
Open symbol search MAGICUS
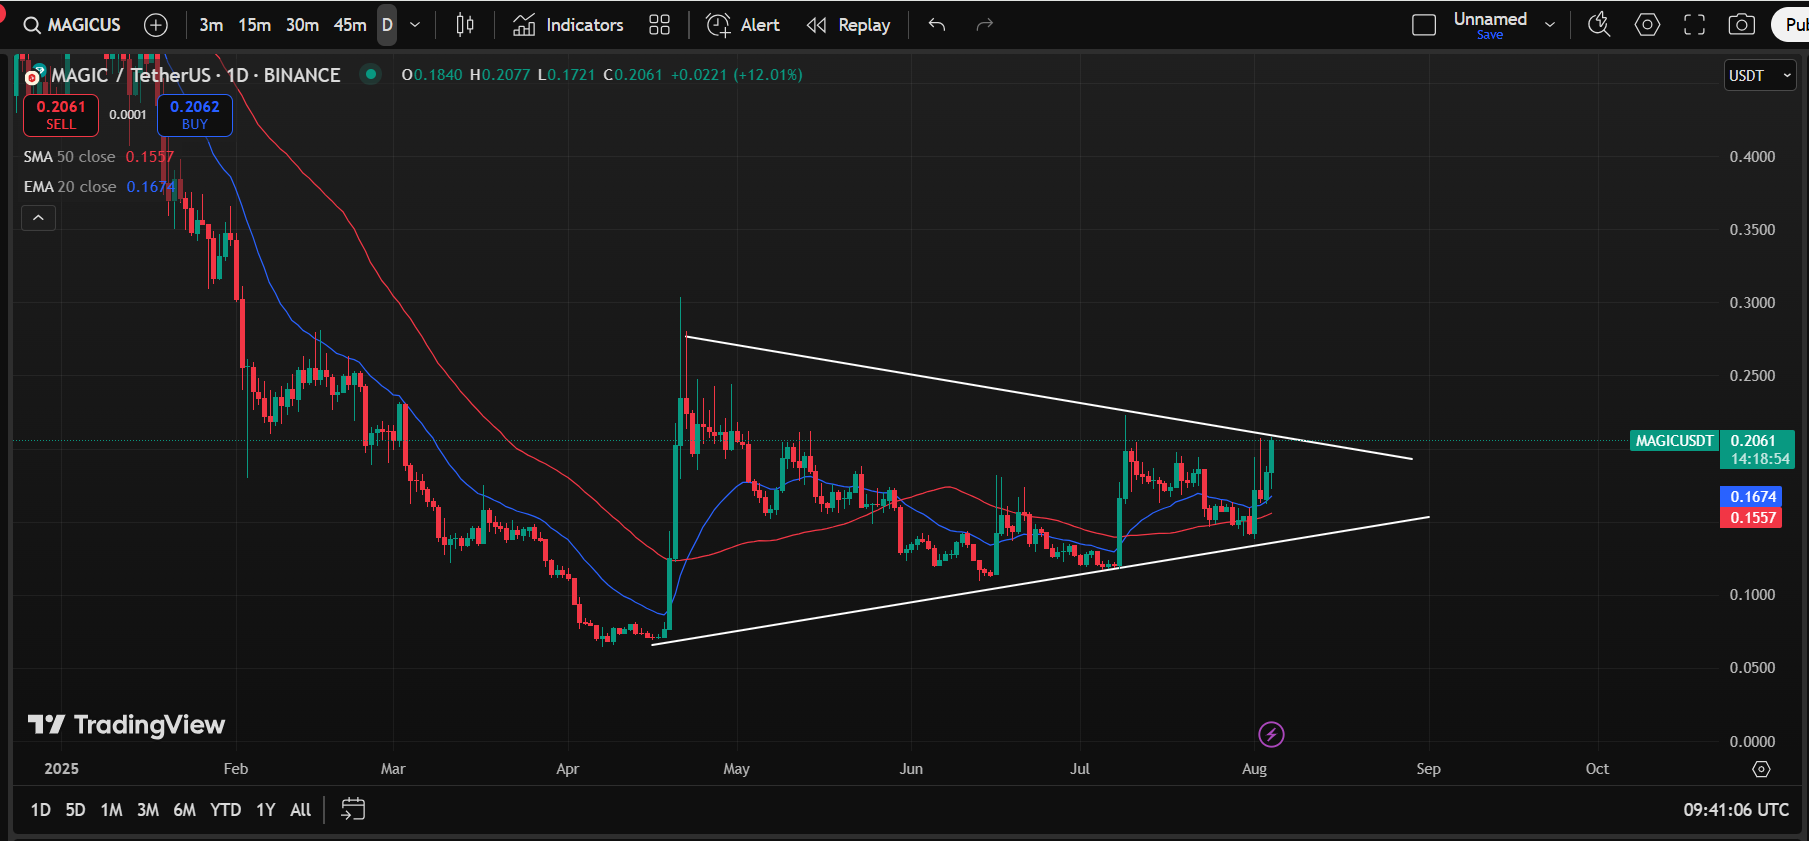pos(72,25)
